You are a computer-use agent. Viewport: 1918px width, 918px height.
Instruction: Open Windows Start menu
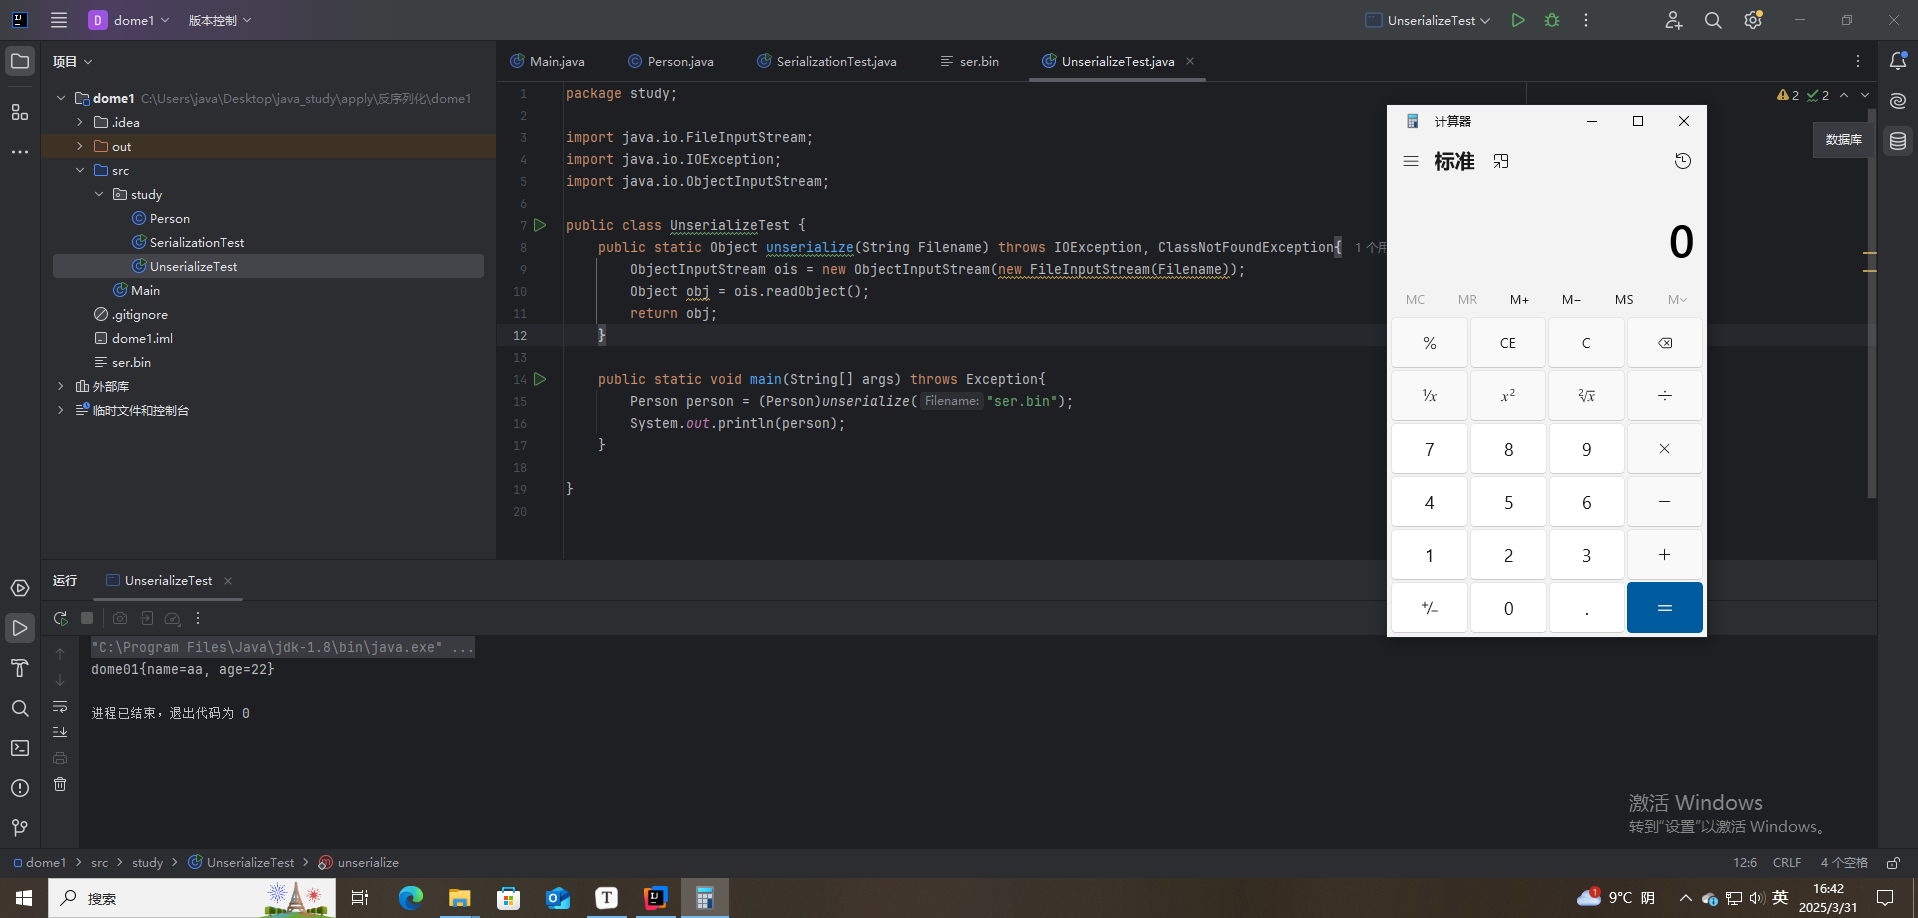24,898
